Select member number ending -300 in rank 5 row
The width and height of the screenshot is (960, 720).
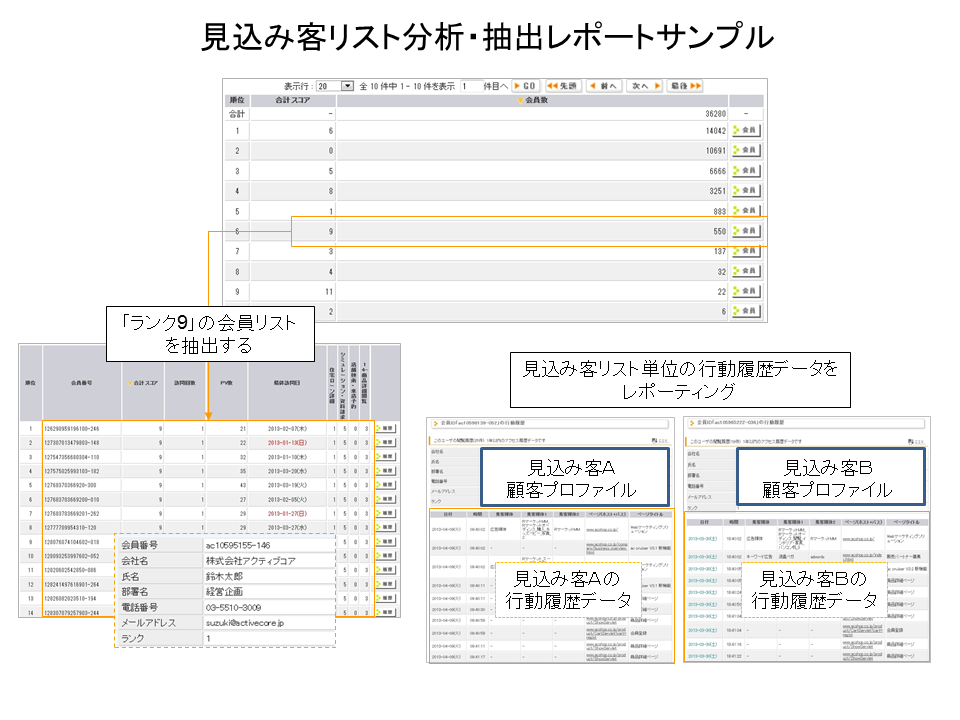click(x=70, y=485)
